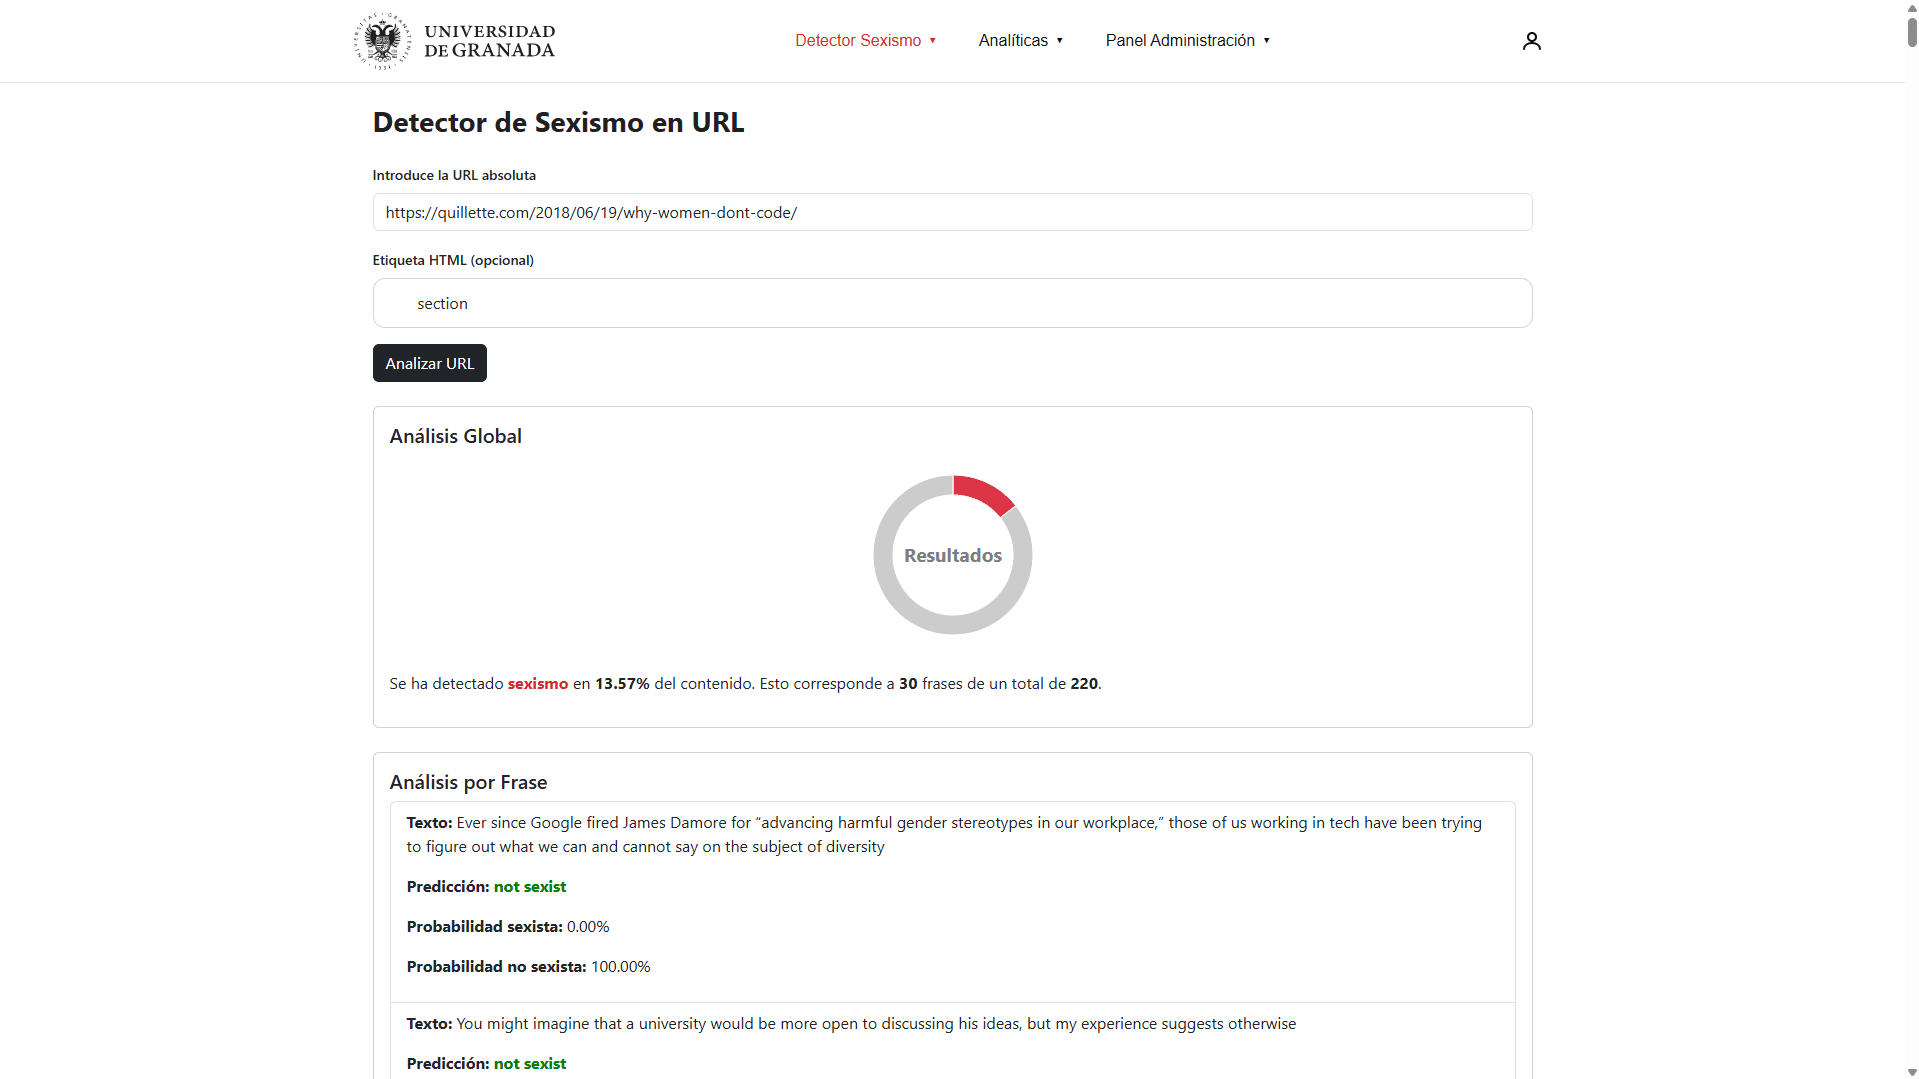The height and width of the screenshot is (1079, 1919).
Task: Click the text beginning 'Ever since Google fired'
Action: point(944,835)
